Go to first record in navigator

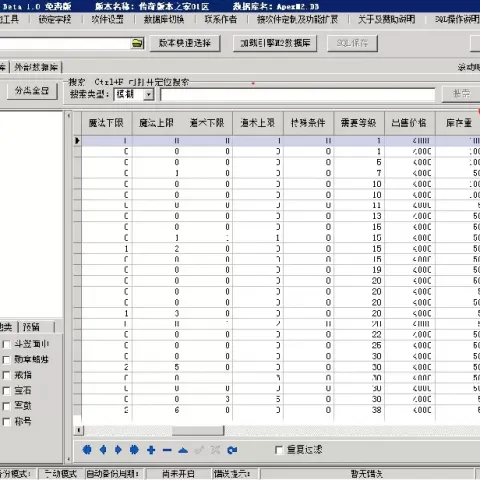point(87,450)
